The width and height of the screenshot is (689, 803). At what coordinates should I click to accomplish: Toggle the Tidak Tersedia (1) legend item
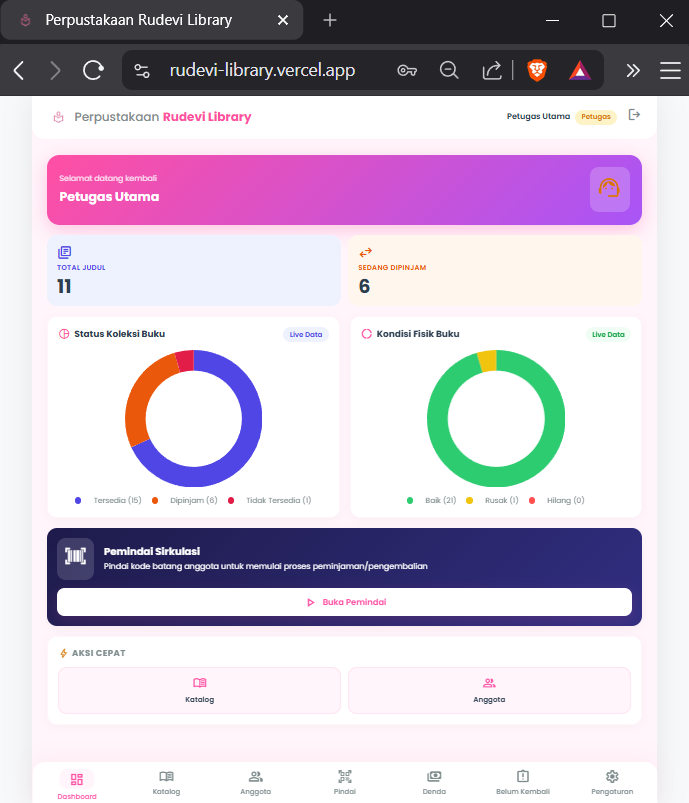[x=269, y=500]
